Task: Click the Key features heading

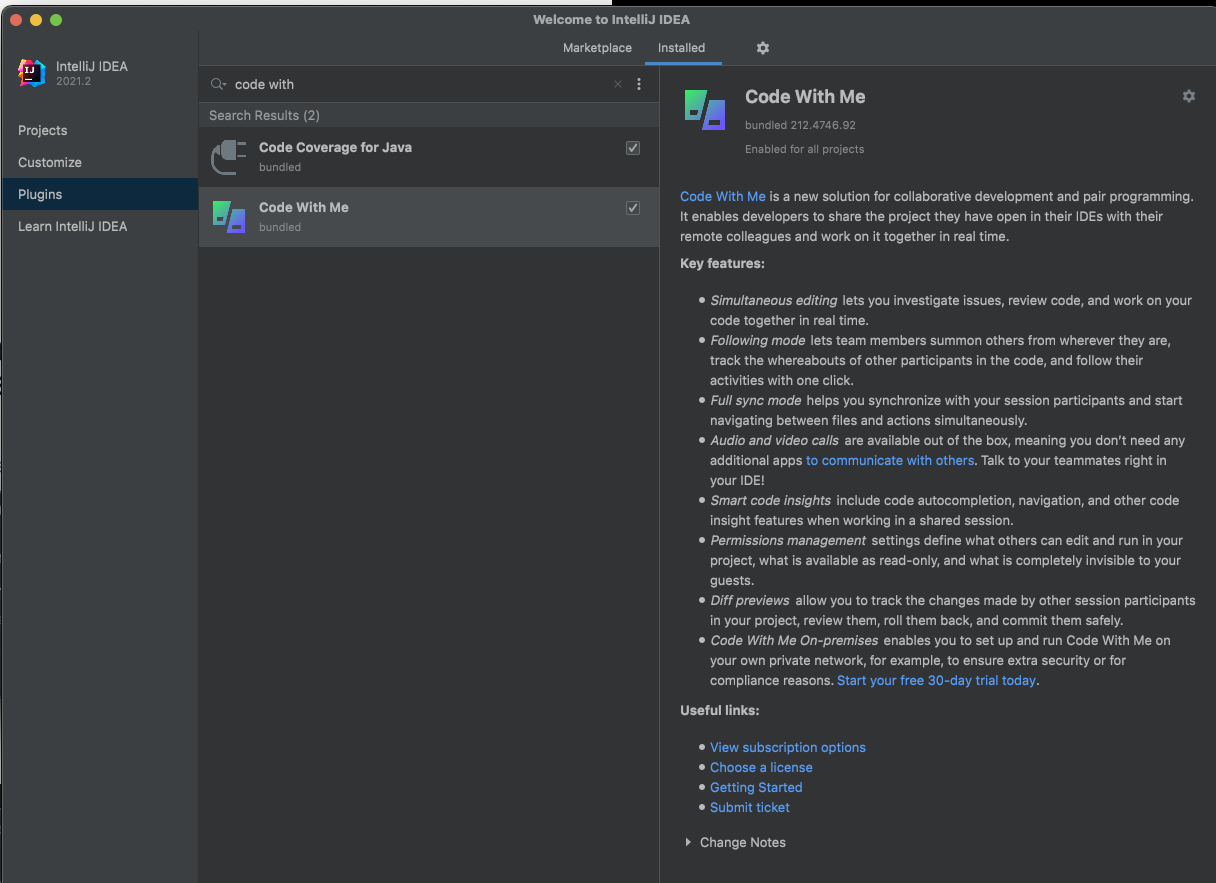Action: click(722, 263)
